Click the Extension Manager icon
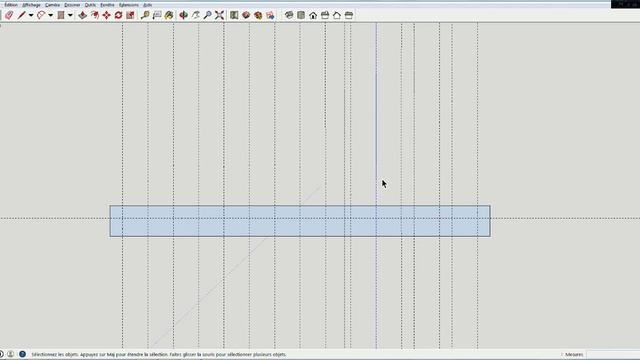The image size is (640, 360). coord(258,15)
